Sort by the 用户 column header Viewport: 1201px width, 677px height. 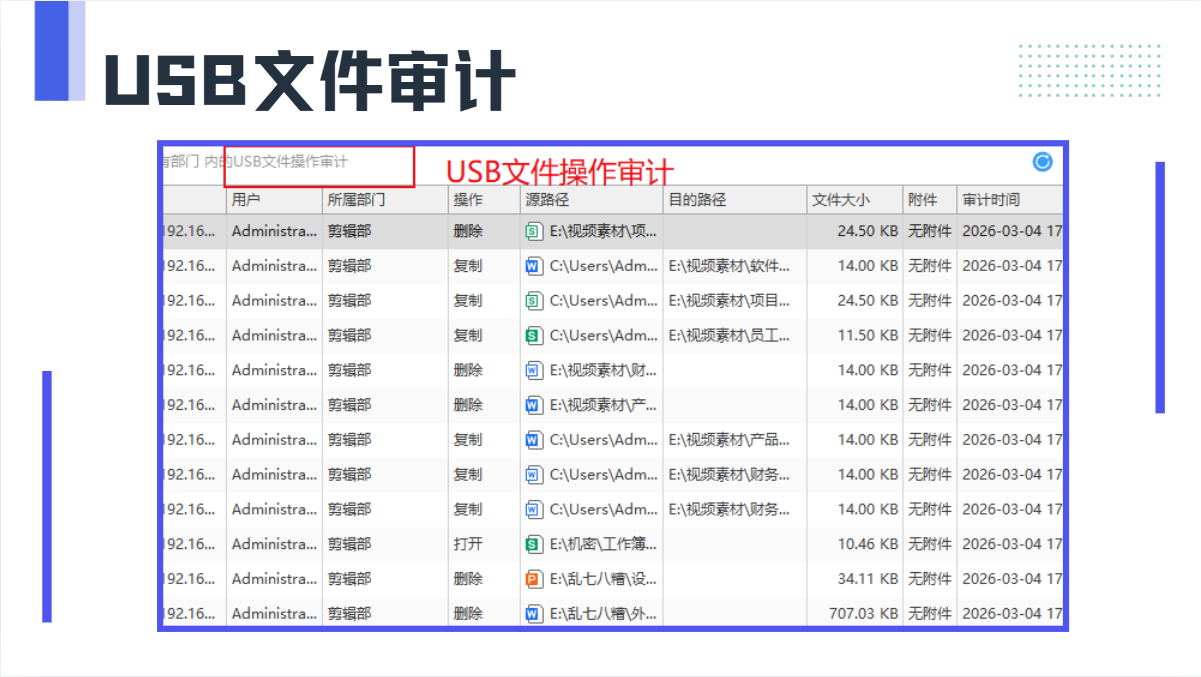pyautogui.click(x=246, y=200)
